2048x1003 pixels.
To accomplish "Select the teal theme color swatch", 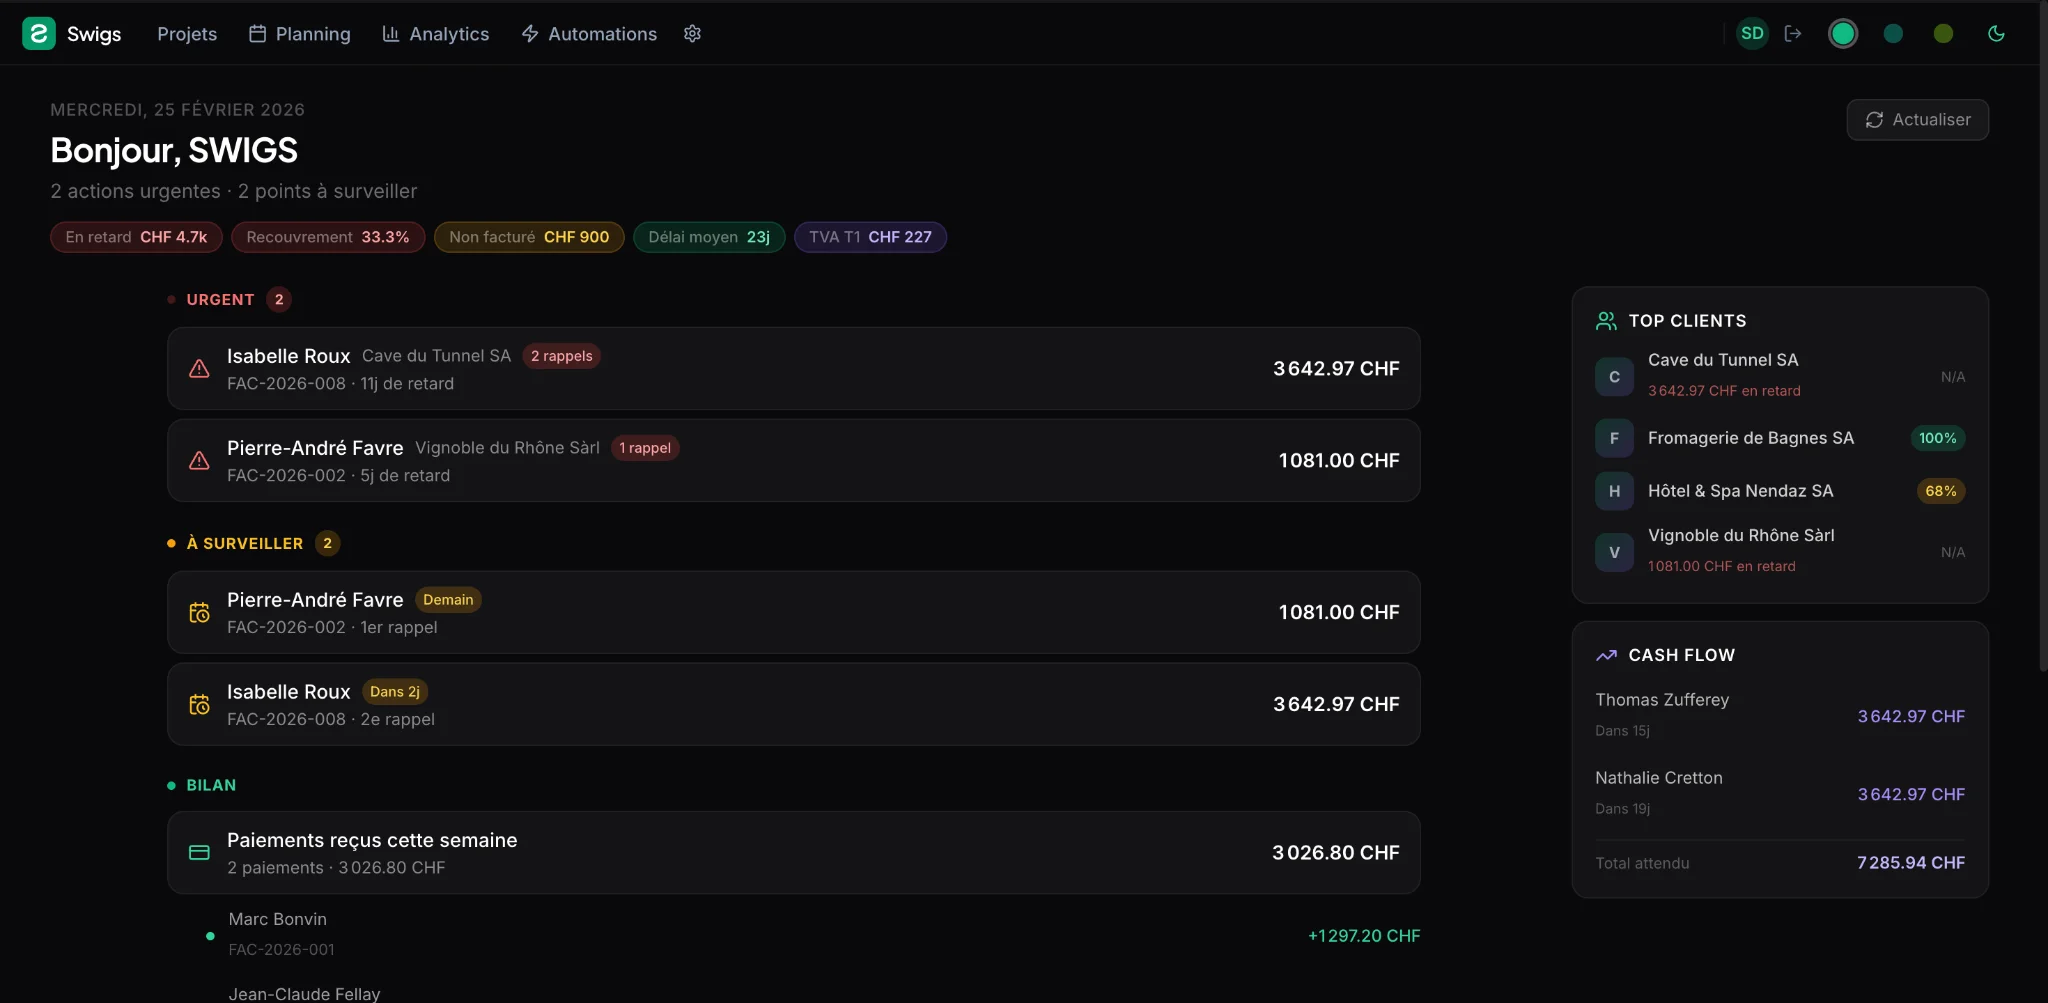I will (x=1893, y=34).
